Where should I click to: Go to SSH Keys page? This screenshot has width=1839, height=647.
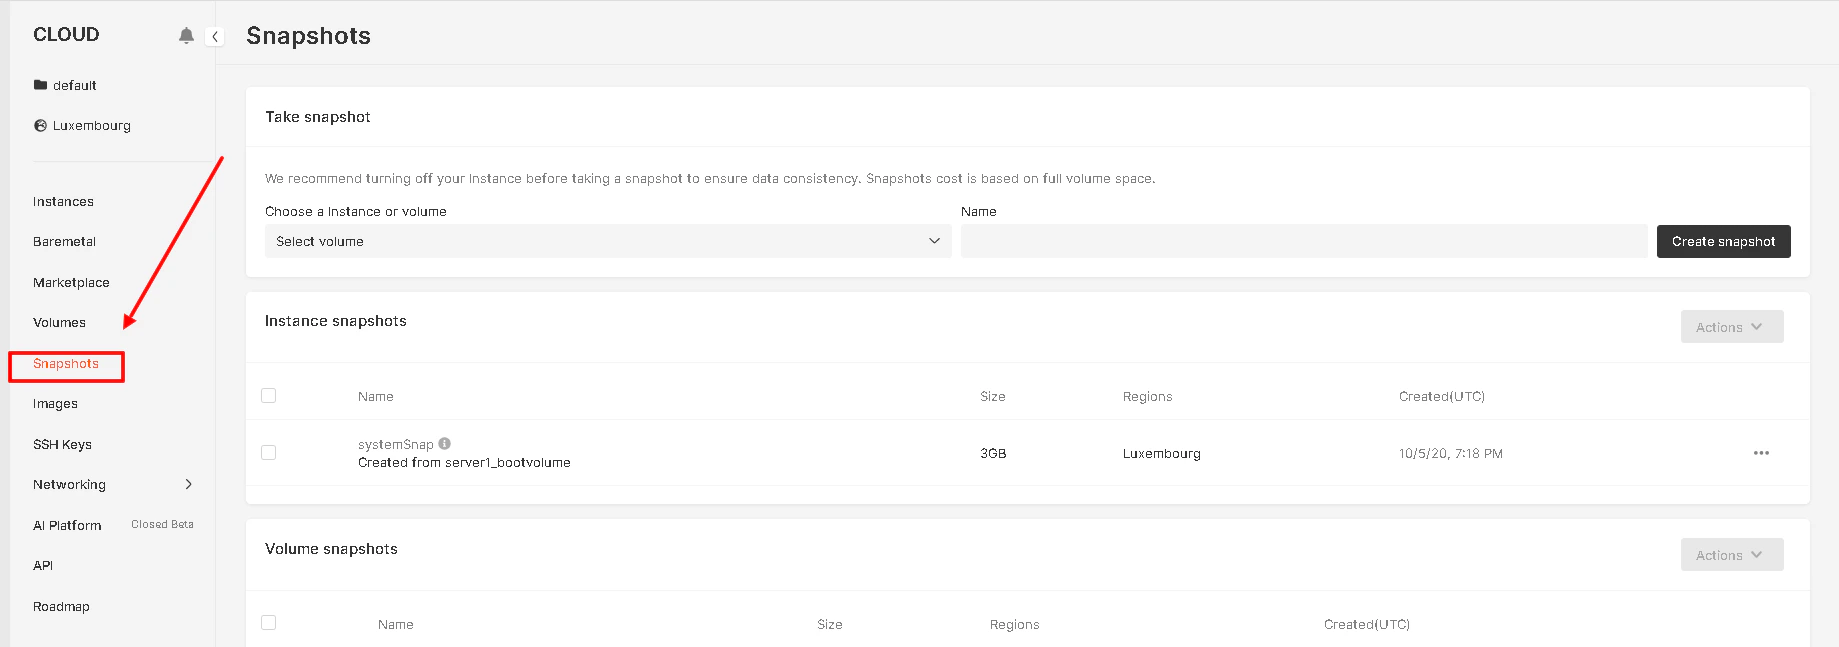coord(62,444)
